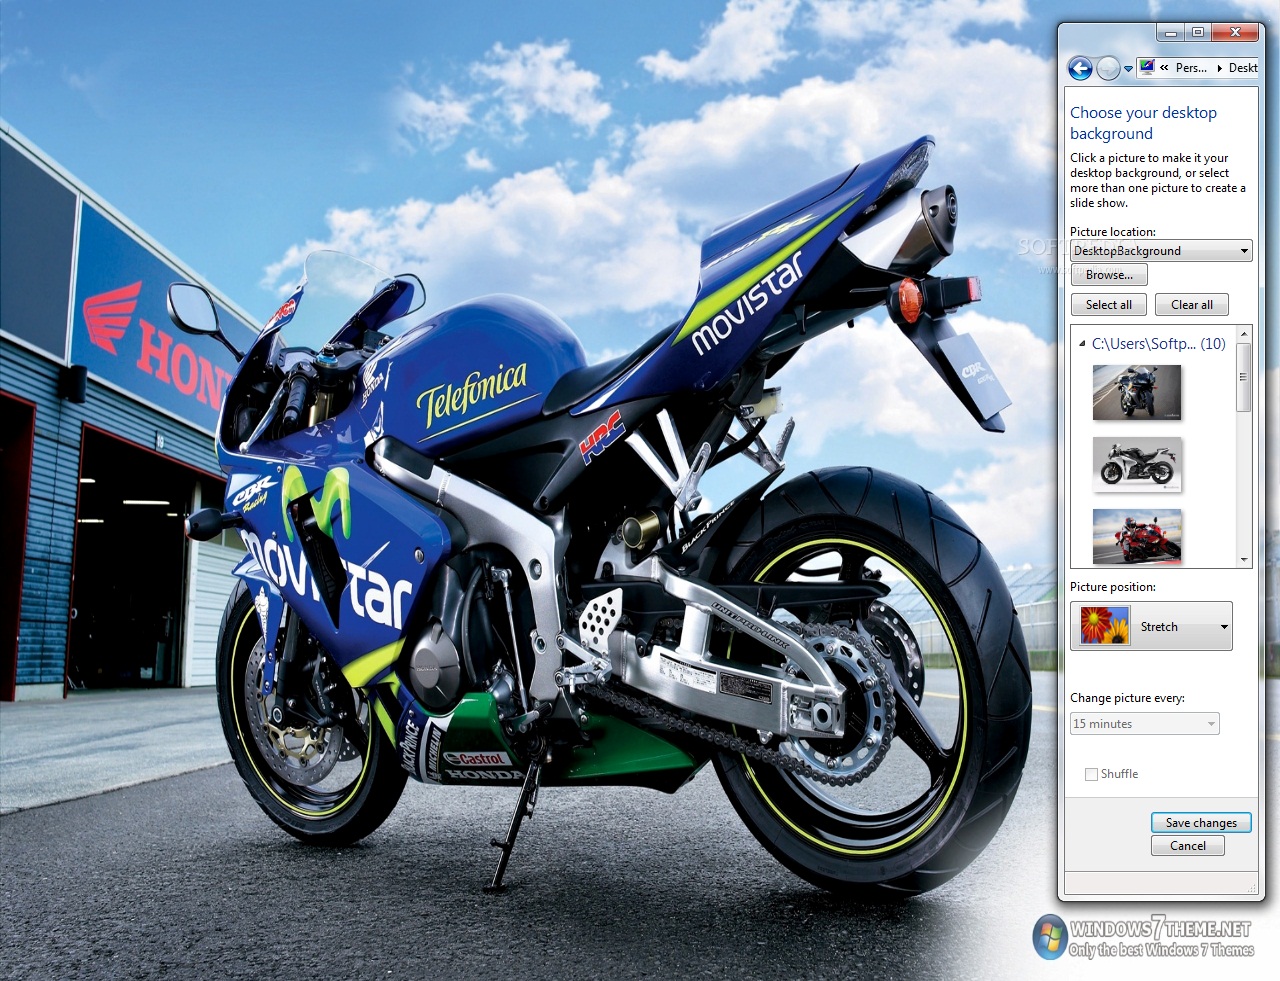The width and height of the screenshot is (1280, 981).
Task: Click the flower preview icon in Picture position
Action: [x=1105, y=626]
